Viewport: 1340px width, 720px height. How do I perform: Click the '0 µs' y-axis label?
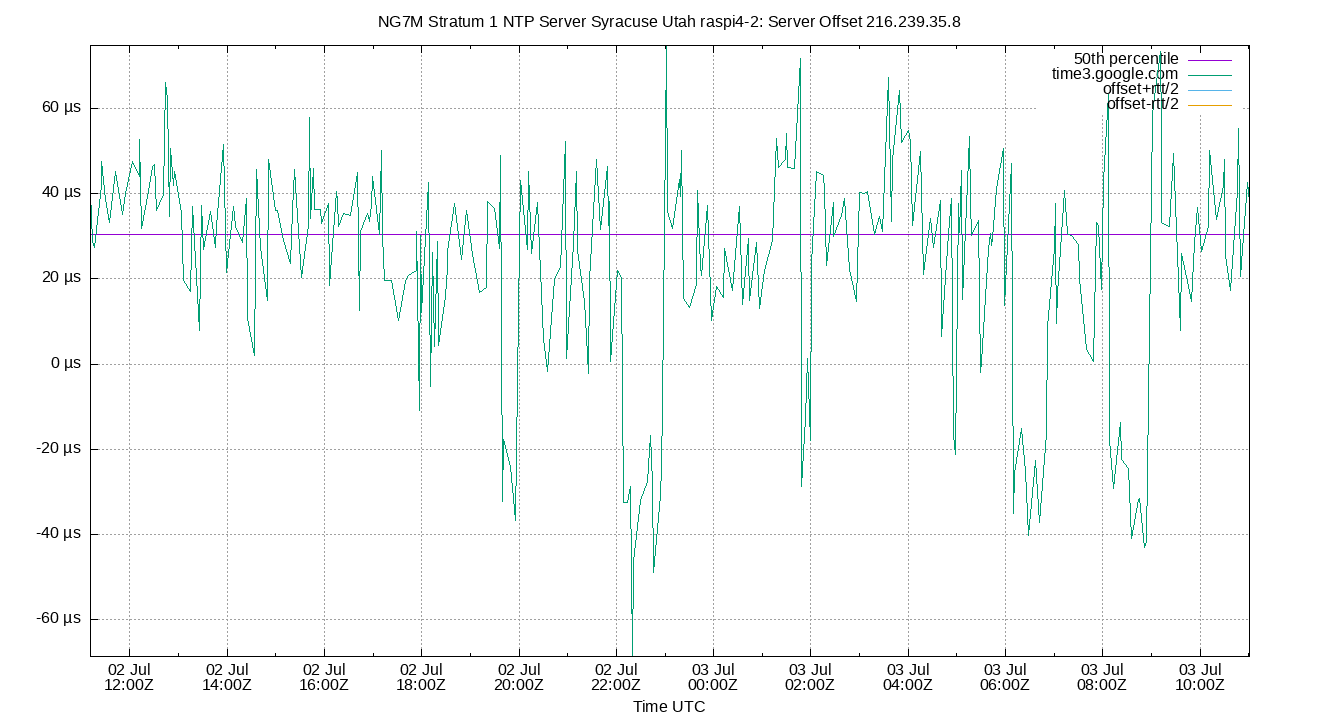(65, 364)
